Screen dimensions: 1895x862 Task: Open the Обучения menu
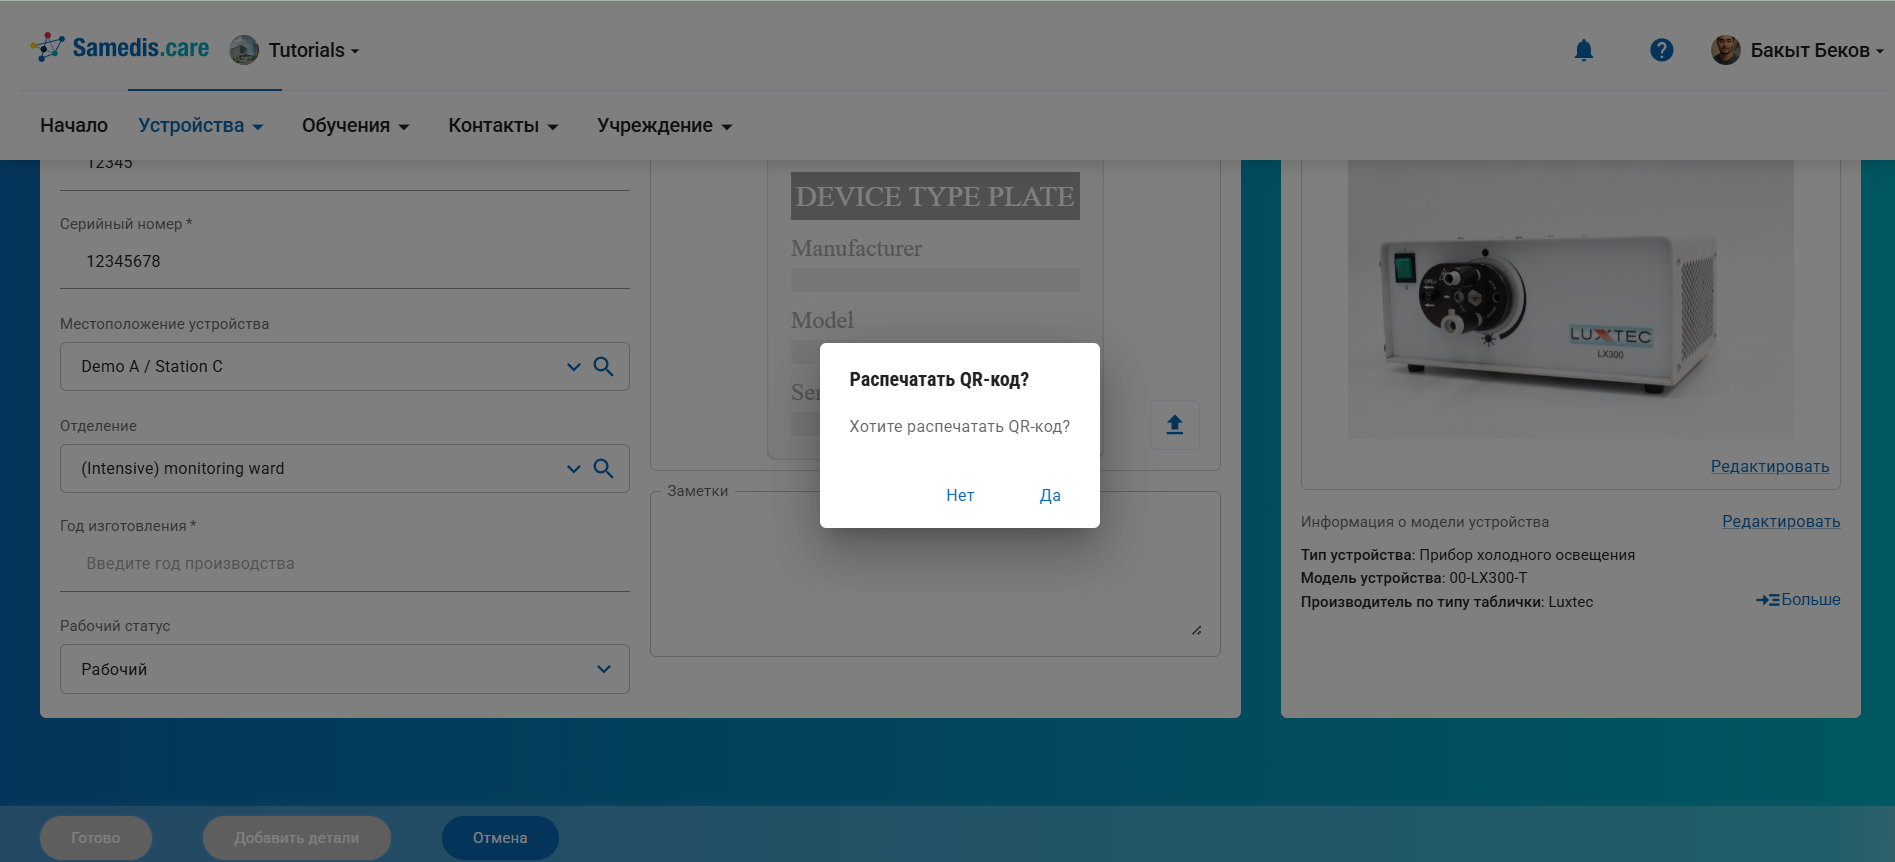[355, 126]
